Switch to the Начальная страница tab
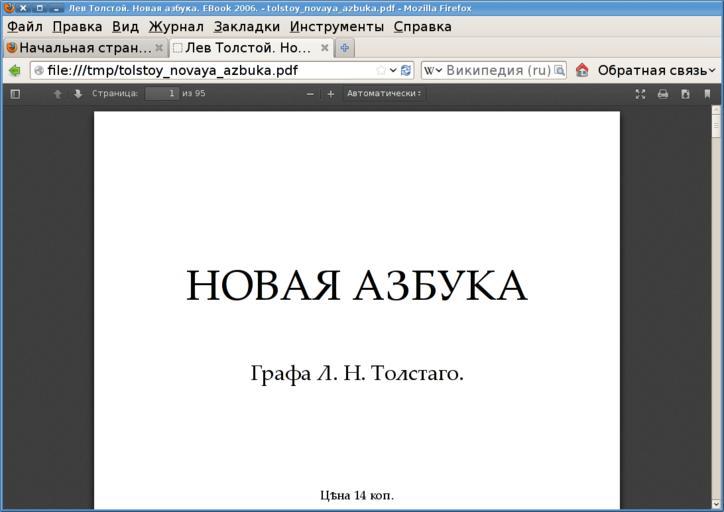Screen dimensions: 724x512 (x=80, y=47)
